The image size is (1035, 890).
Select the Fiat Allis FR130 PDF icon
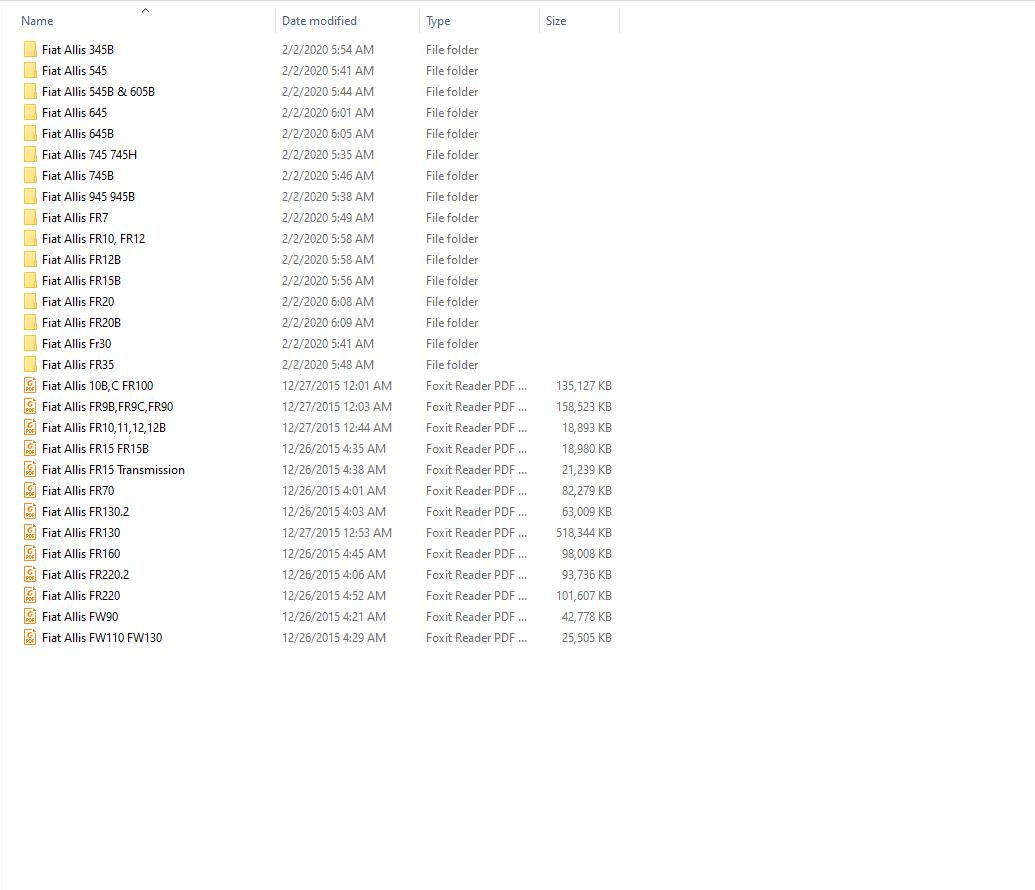click(x=30, y=533)
